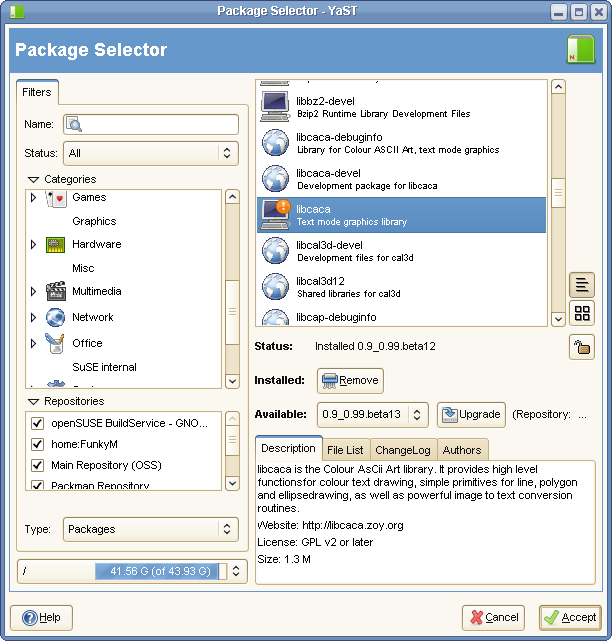612x641 pixels.
Task: Open the disk partition usage dropdown
Action: point(236,571)
